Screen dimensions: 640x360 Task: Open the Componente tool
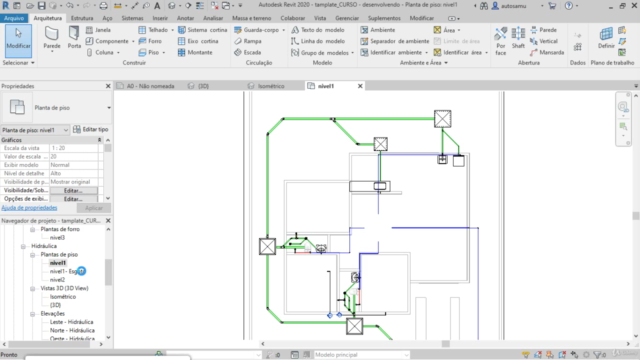click(x=108, y=41)
